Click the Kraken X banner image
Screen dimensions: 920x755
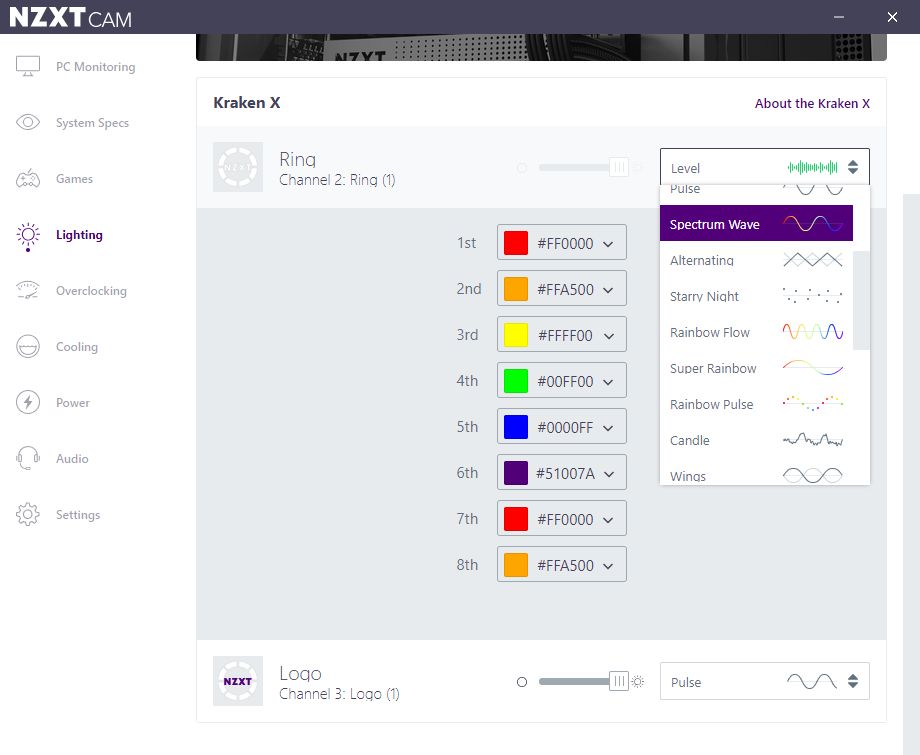(541, 47)
